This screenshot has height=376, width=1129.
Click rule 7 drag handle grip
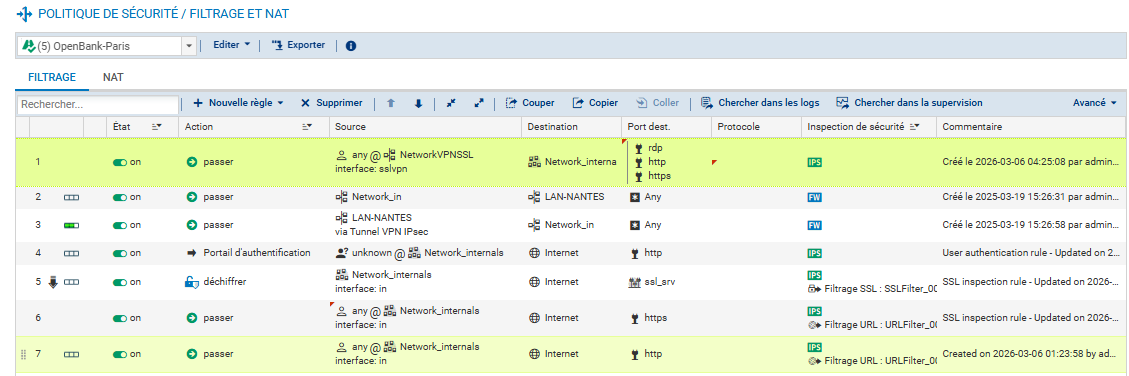(23, 354)
